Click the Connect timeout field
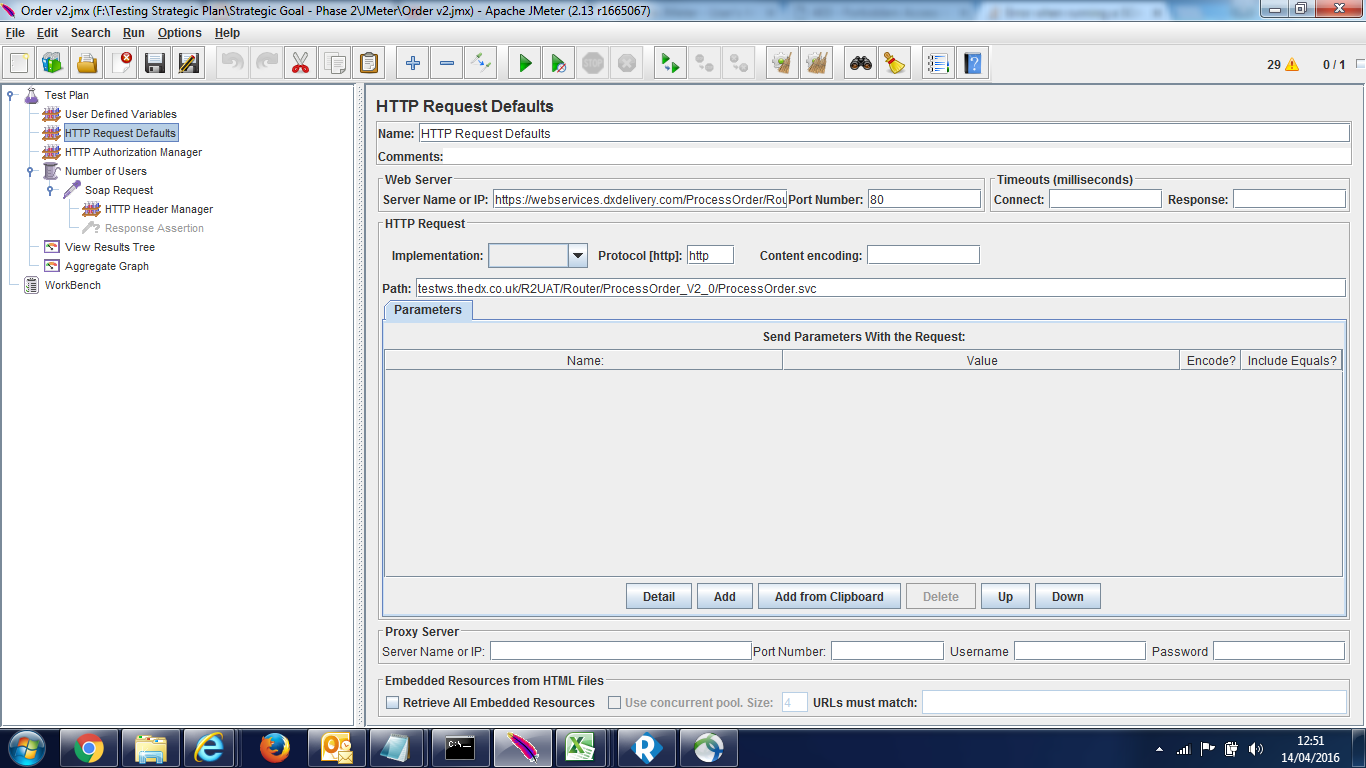Image resolution: width=1366 pixels, height=768 pixels. click(x=1105, y=199)
